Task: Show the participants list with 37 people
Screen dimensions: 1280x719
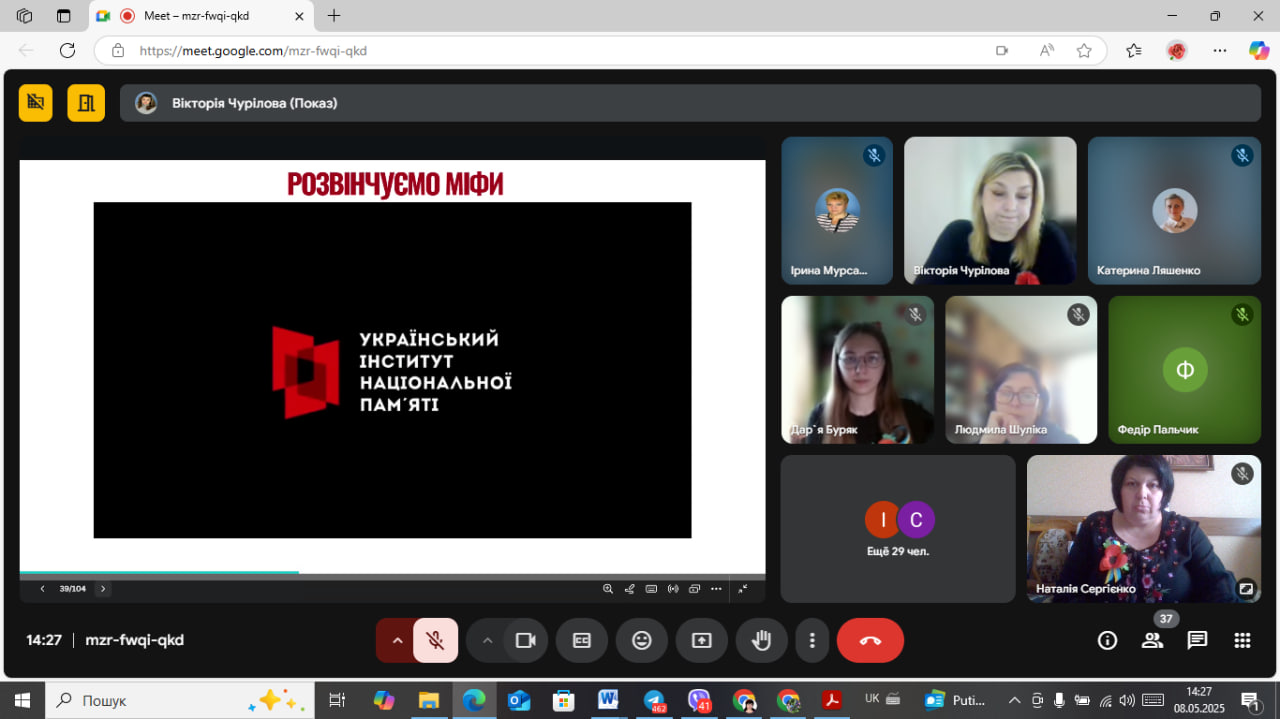Action: pyautogui.click(x=1153, y=640)
